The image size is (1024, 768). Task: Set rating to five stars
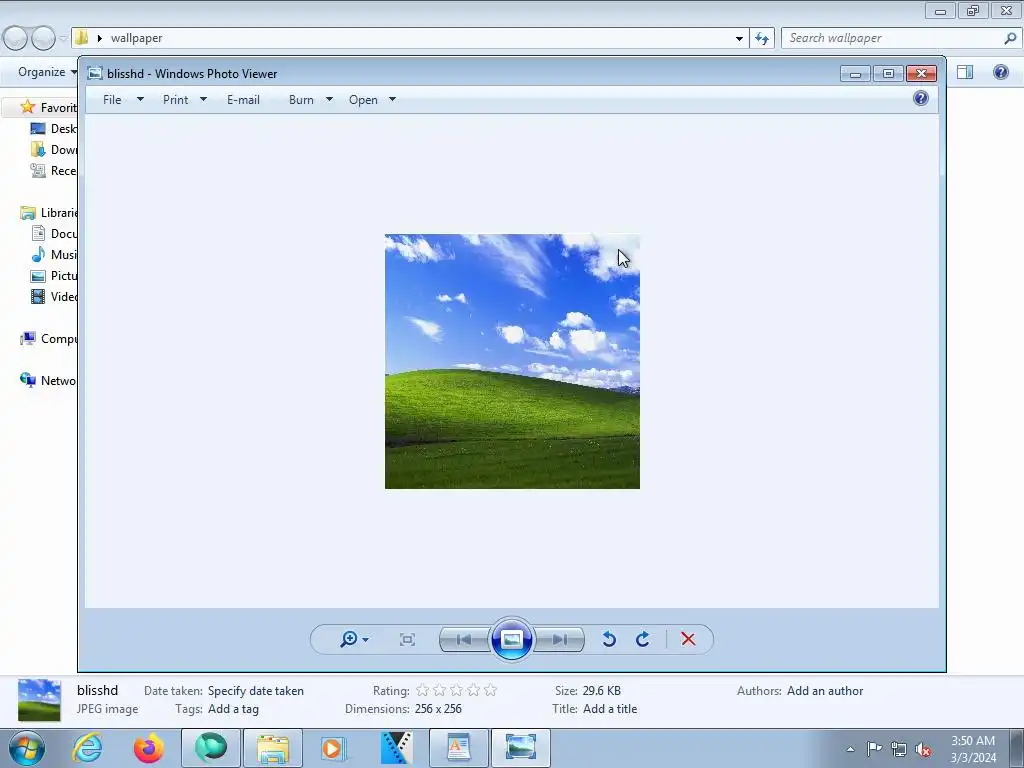[490, 690]
